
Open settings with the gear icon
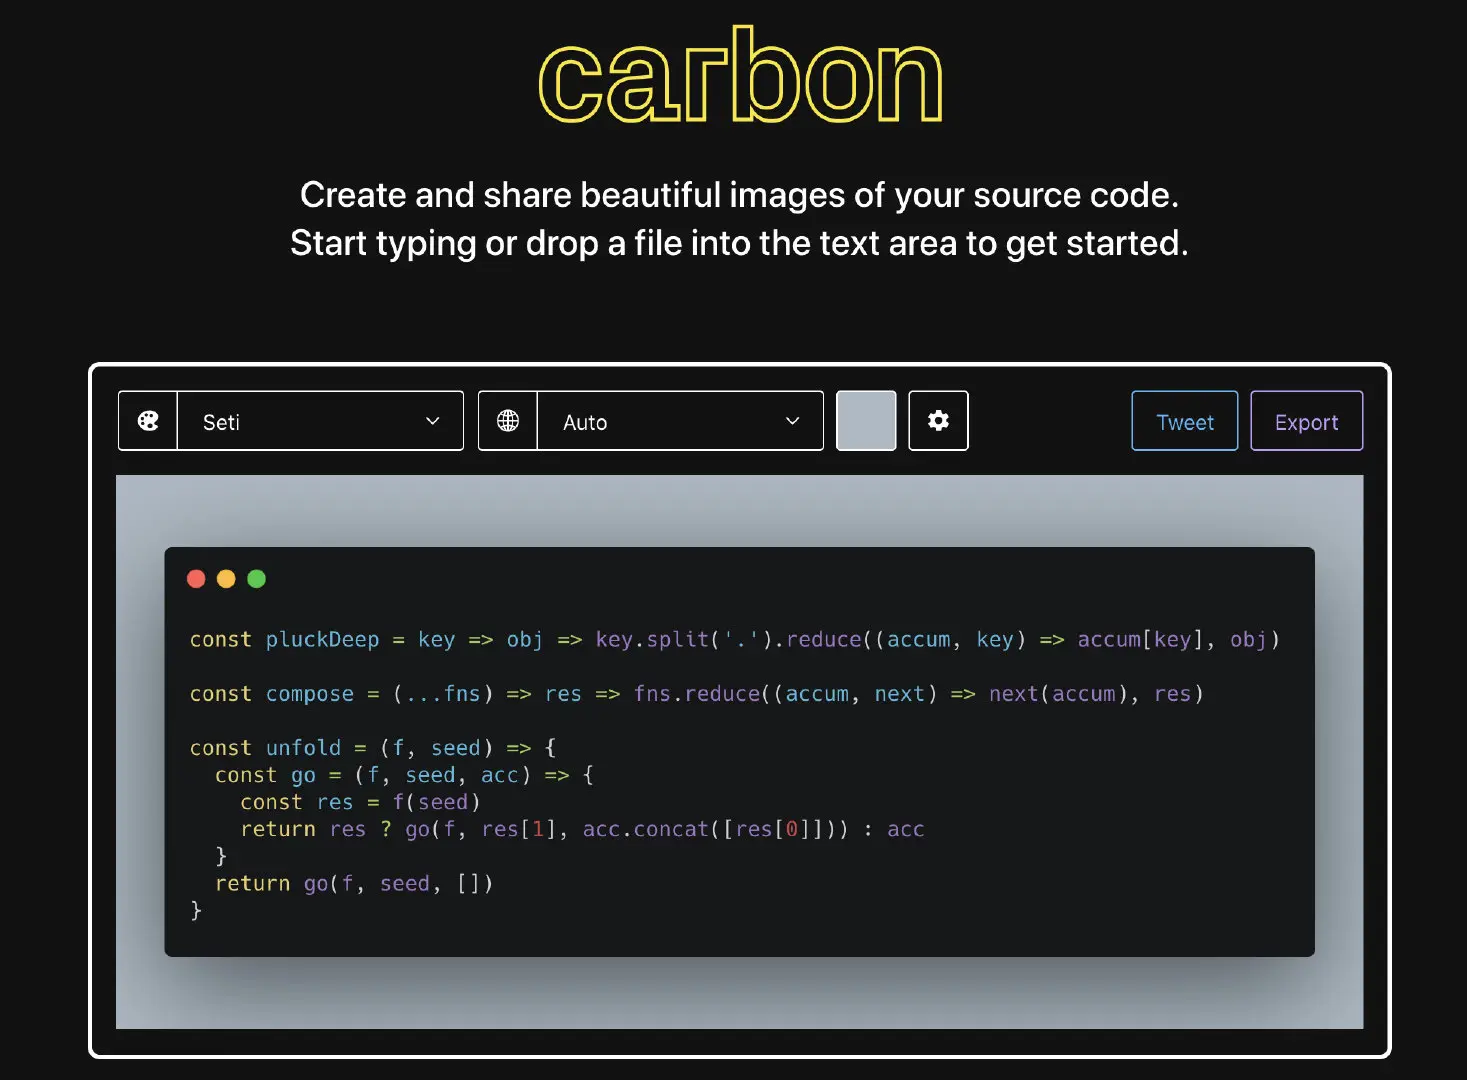pyautogui.click(x=938, y=421)
